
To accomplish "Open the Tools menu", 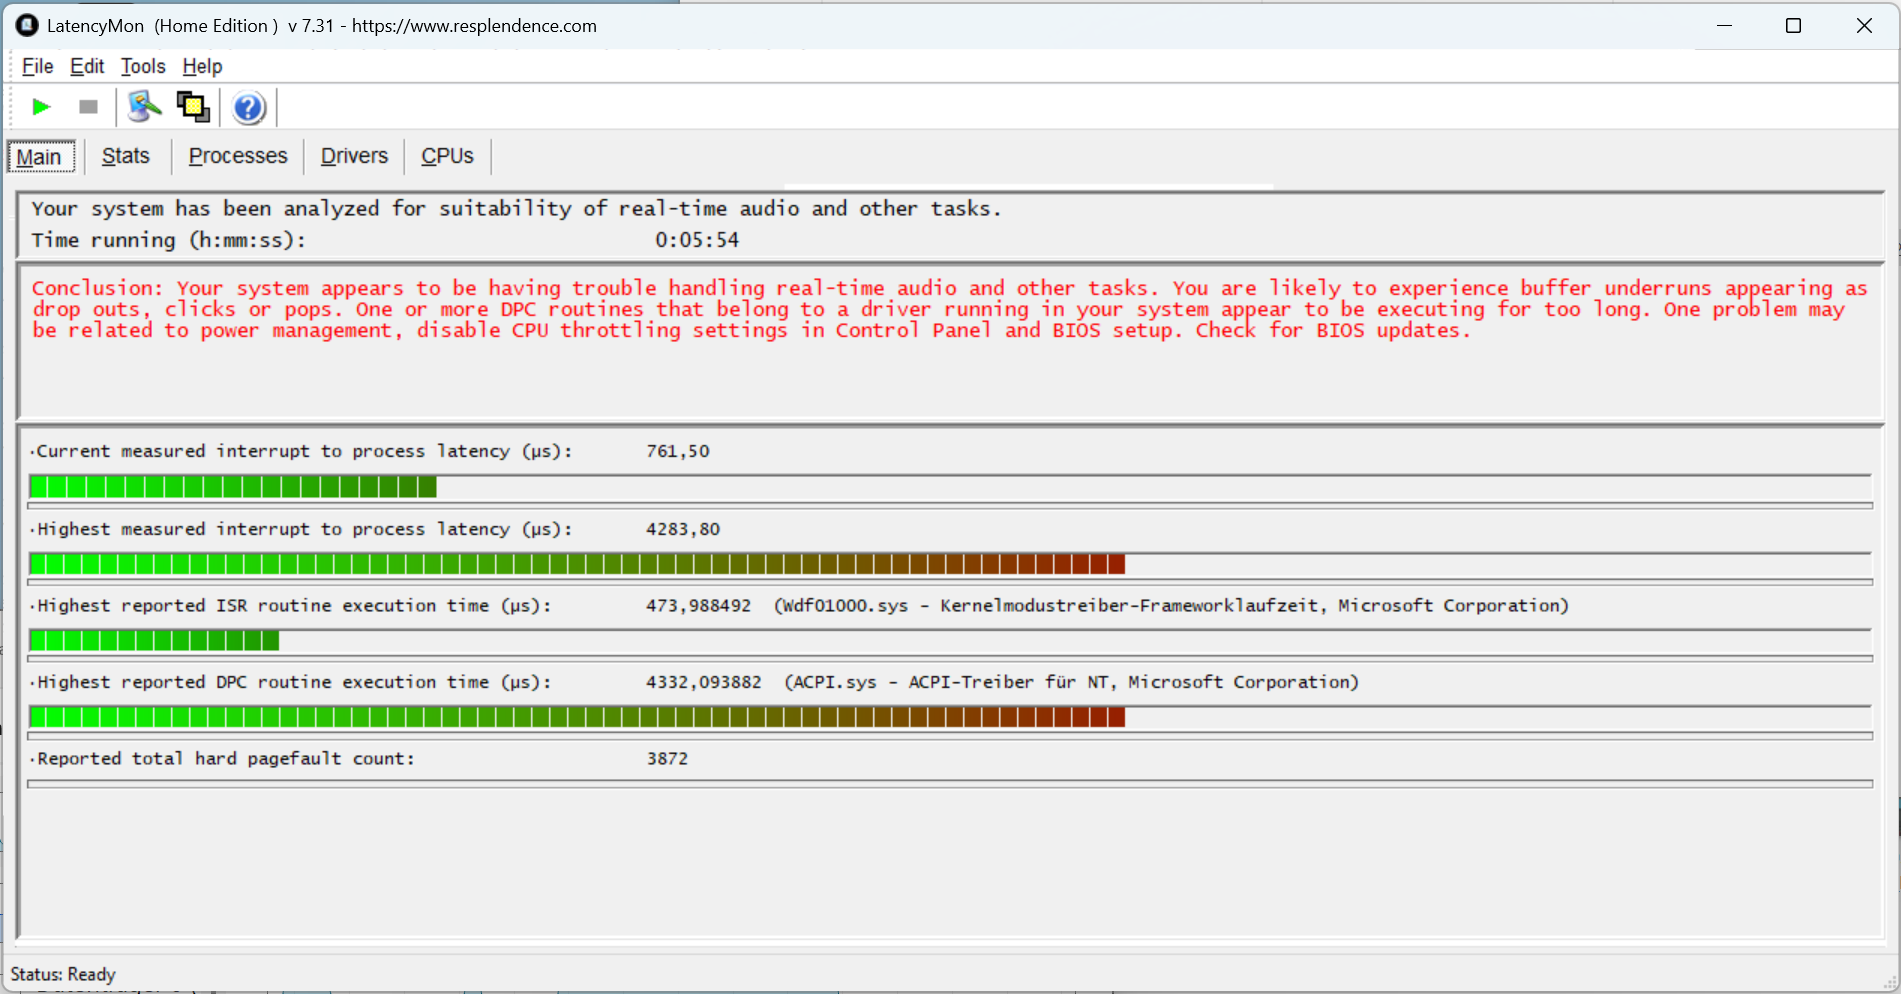I will pos(143,67).
